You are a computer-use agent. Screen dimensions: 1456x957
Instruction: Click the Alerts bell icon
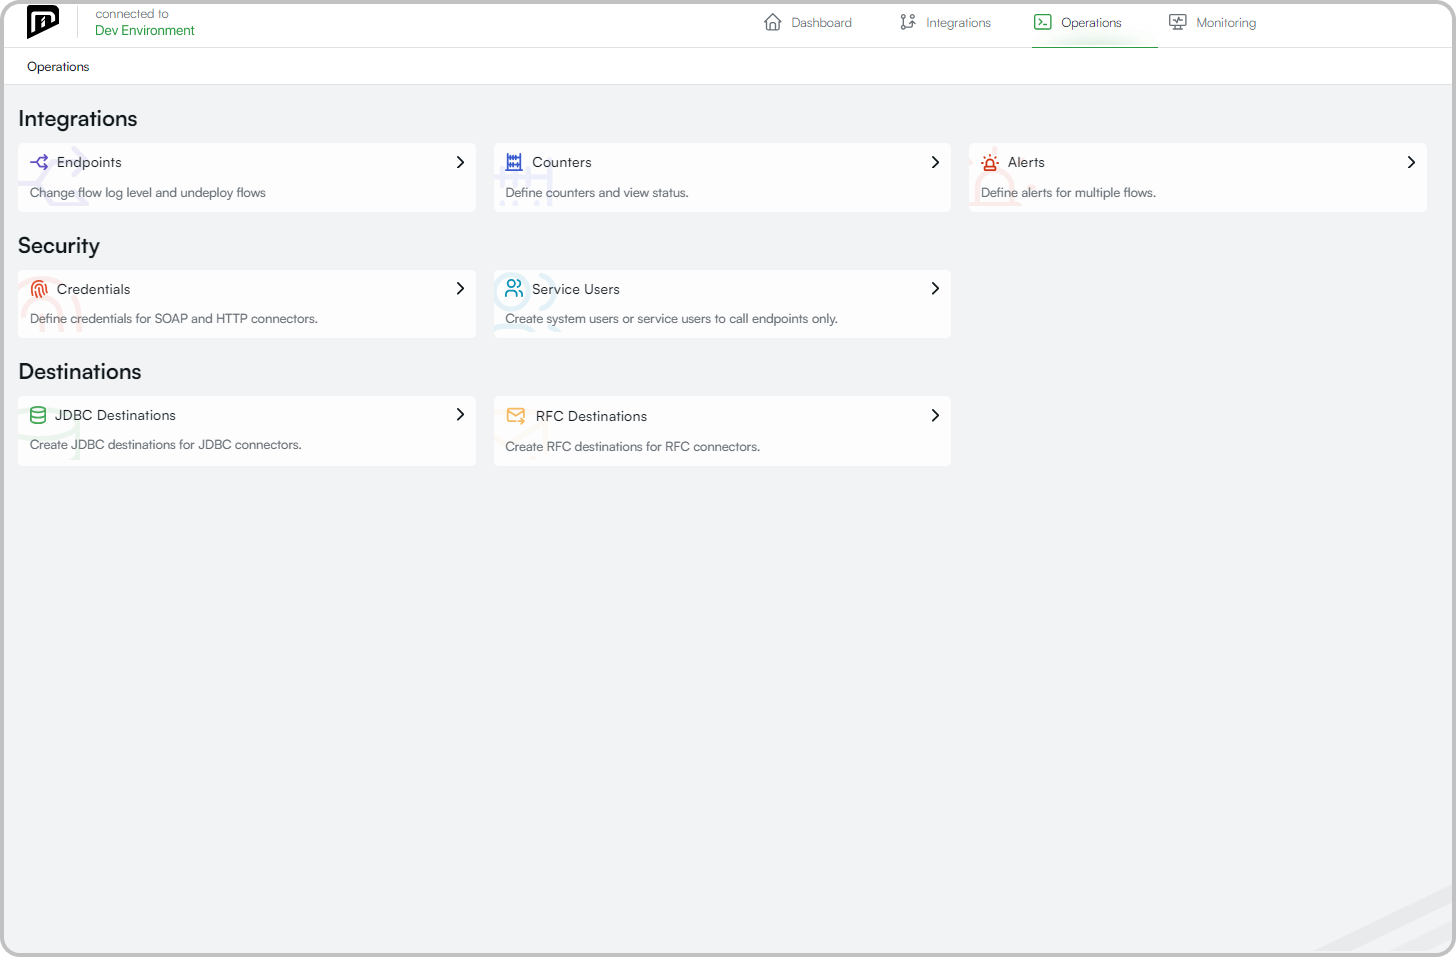click(989, 162)
